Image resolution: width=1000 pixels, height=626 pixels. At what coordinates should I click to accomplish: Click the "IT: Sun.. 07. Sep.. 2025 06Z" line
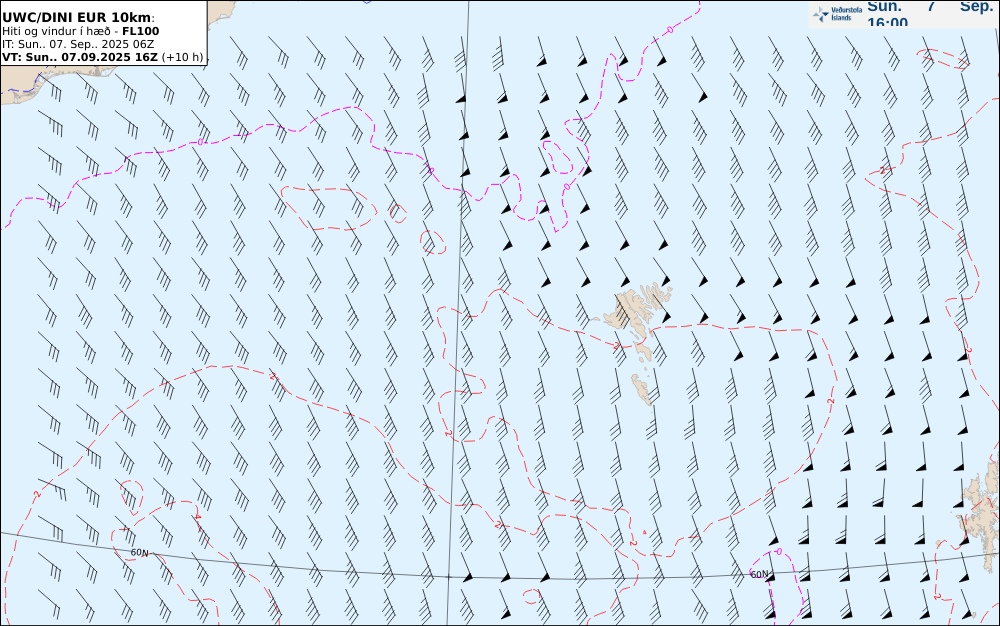tap(78, 44)
